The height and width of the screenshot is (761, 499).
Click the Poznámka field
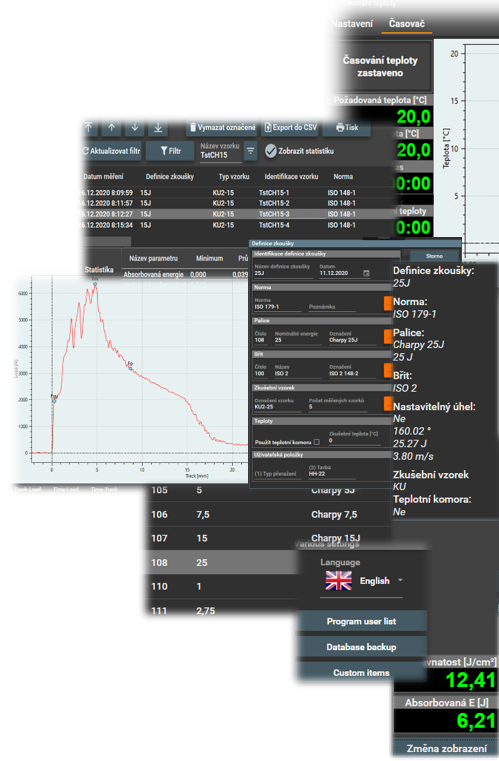click(x=332, y=307)
